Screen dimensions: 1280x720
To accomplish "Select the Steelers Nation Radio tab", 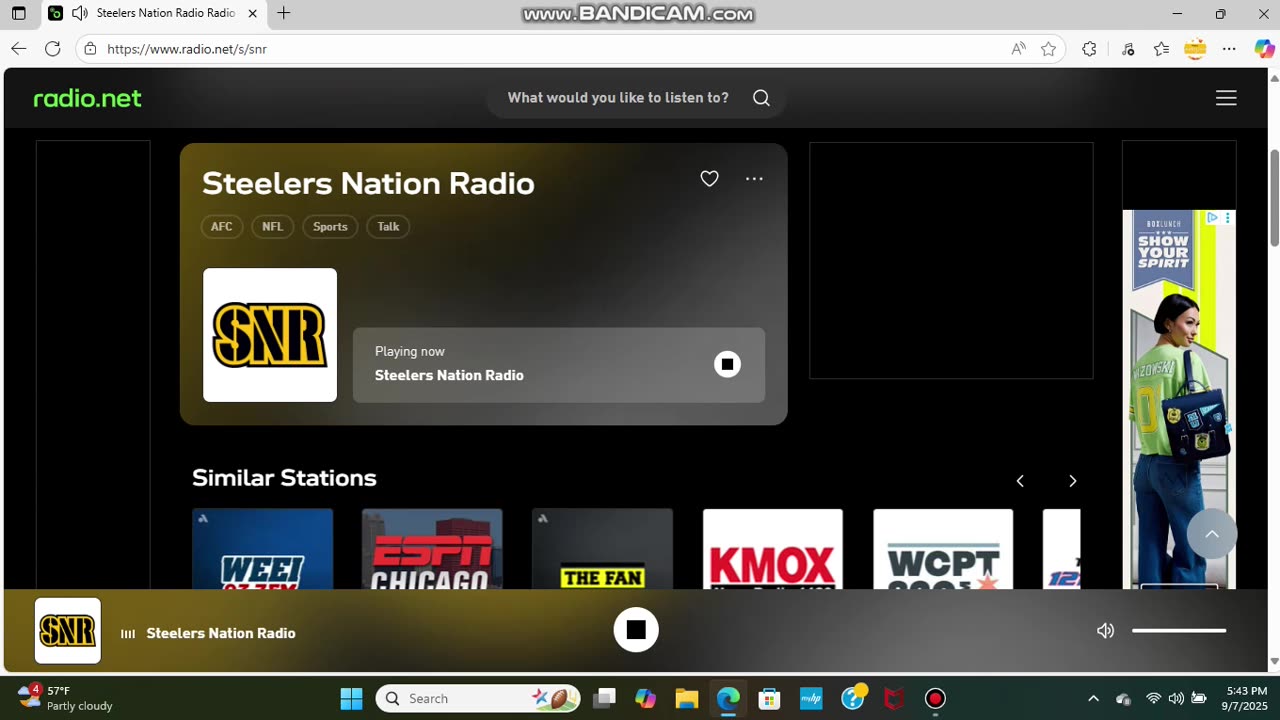I will click(154, 13).
